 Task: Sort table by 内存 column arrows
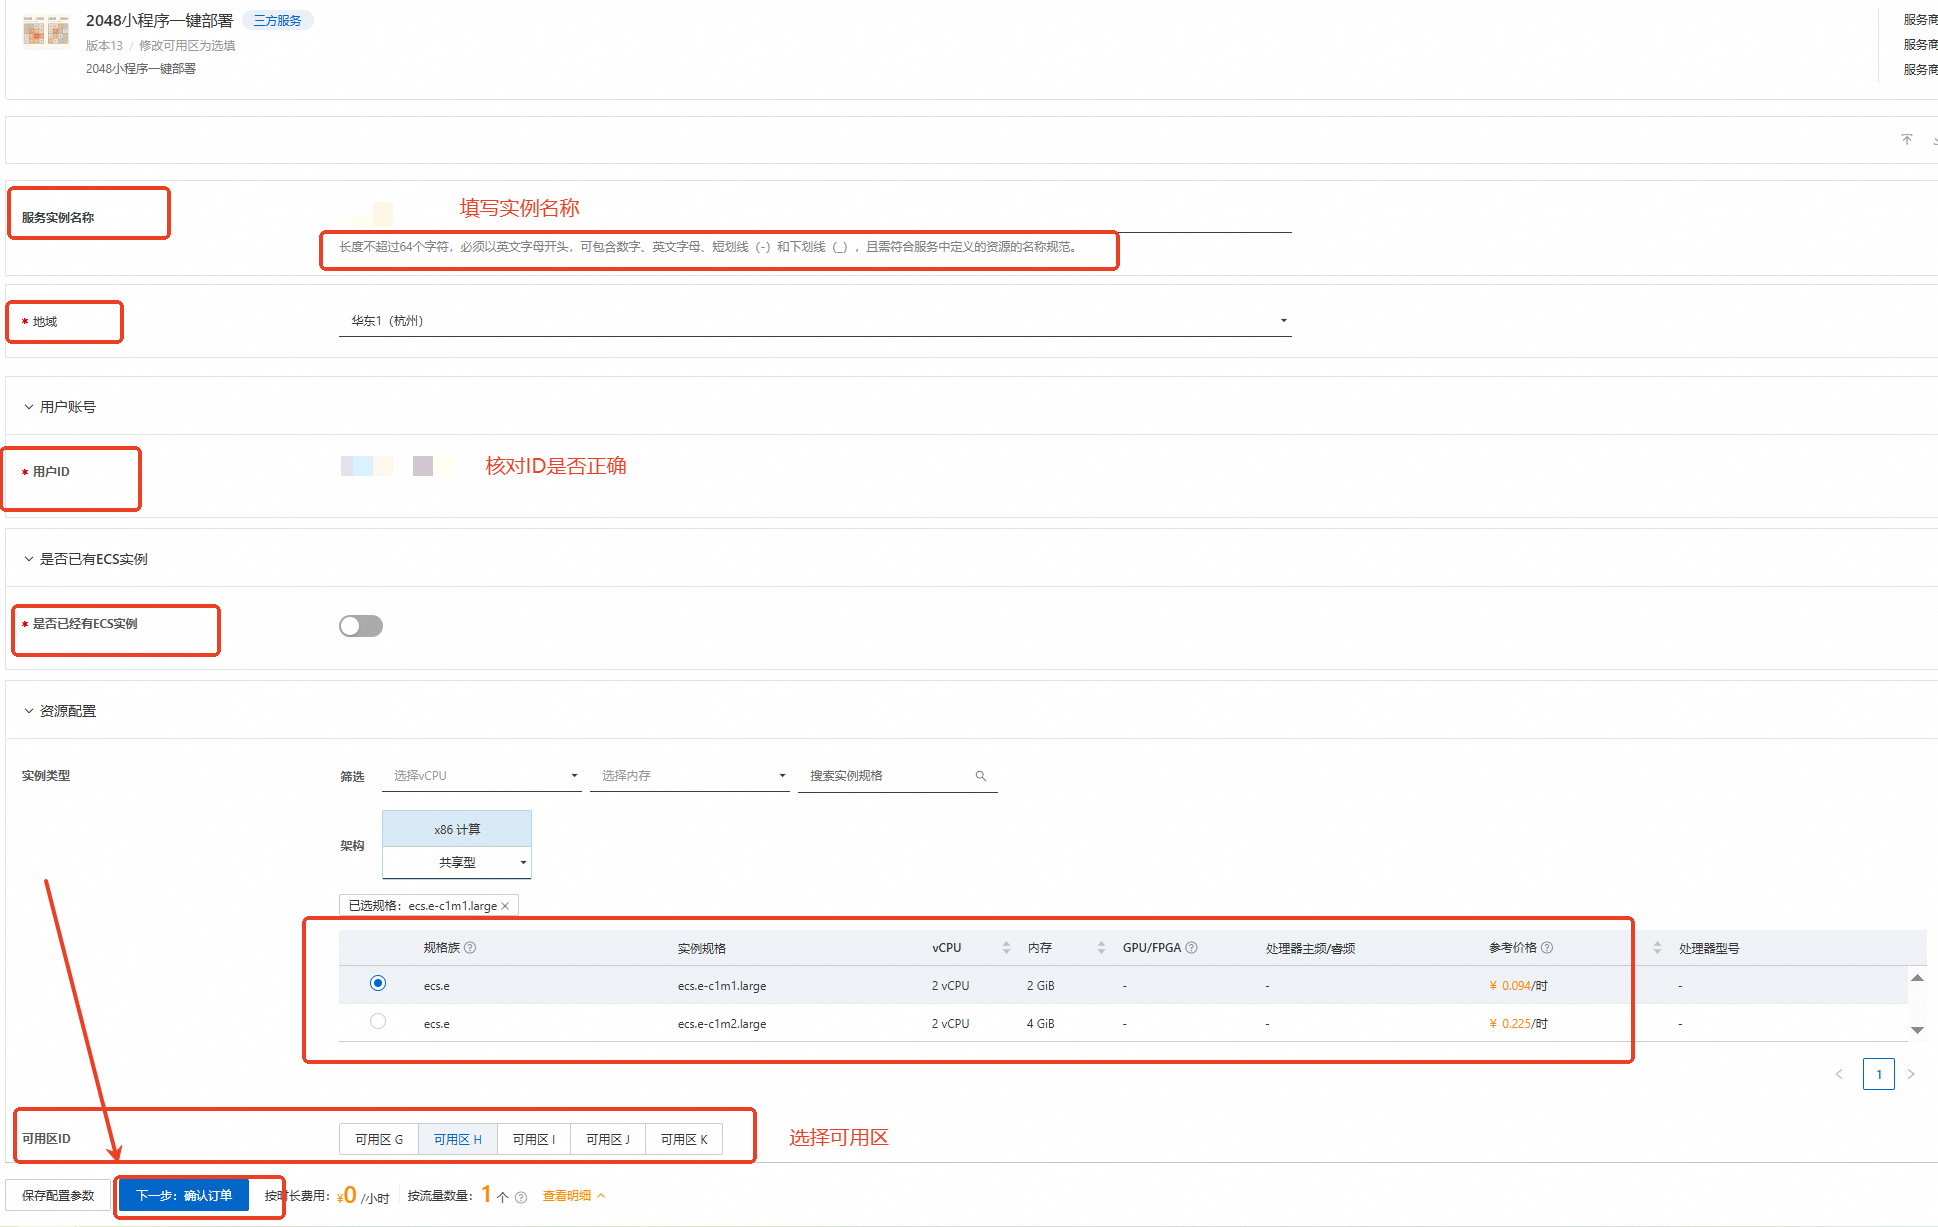[x=1101, y=947]
